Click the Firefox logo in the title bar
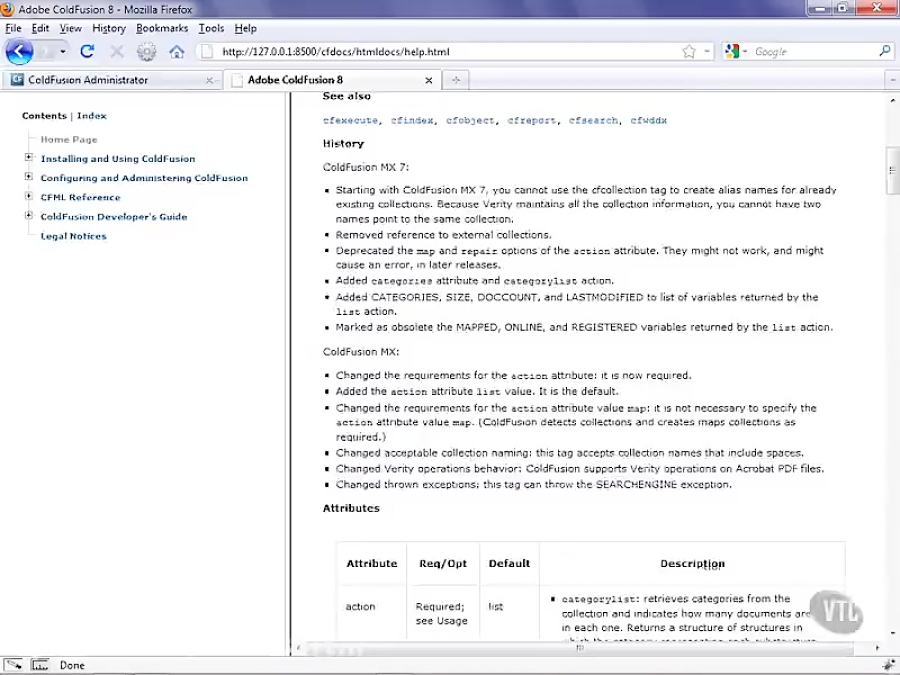The image size is (900, 675). 10,9
